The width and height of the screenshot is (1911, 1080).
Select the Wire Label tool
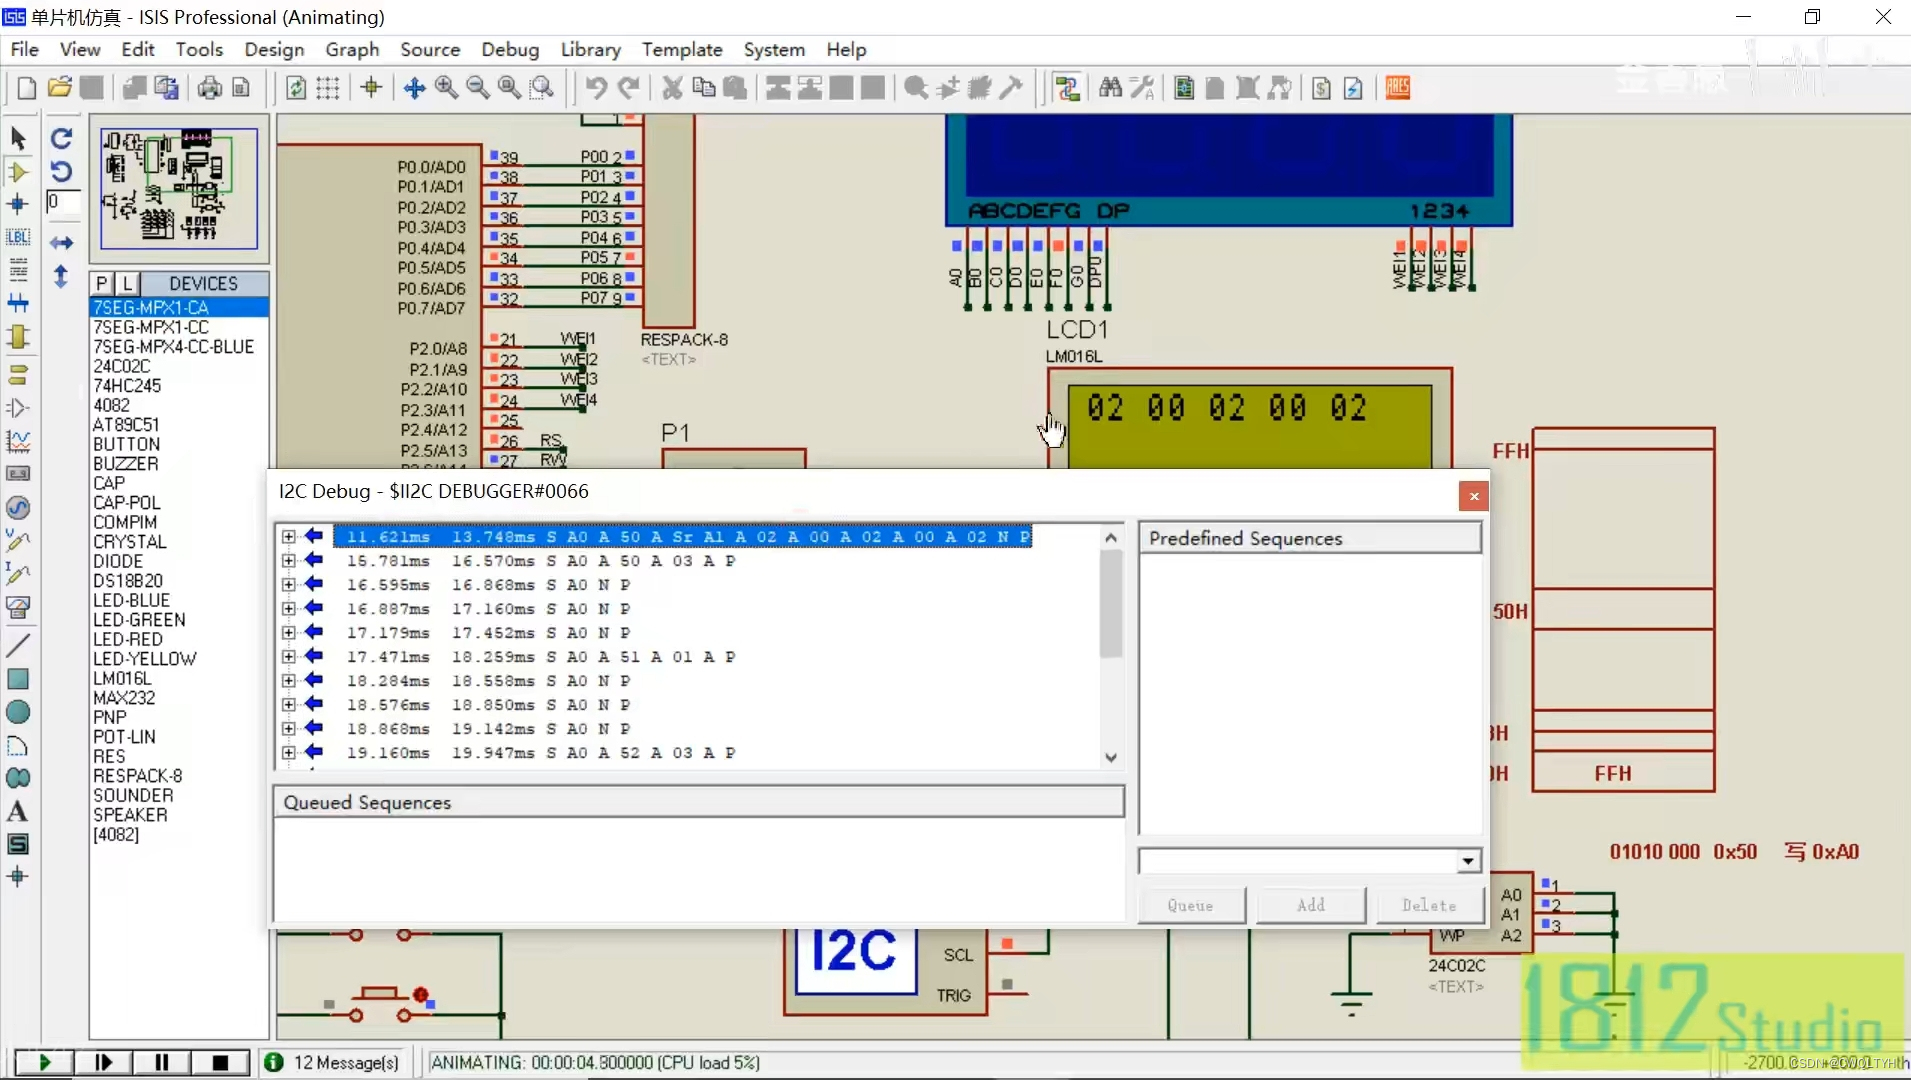point(18,237)
